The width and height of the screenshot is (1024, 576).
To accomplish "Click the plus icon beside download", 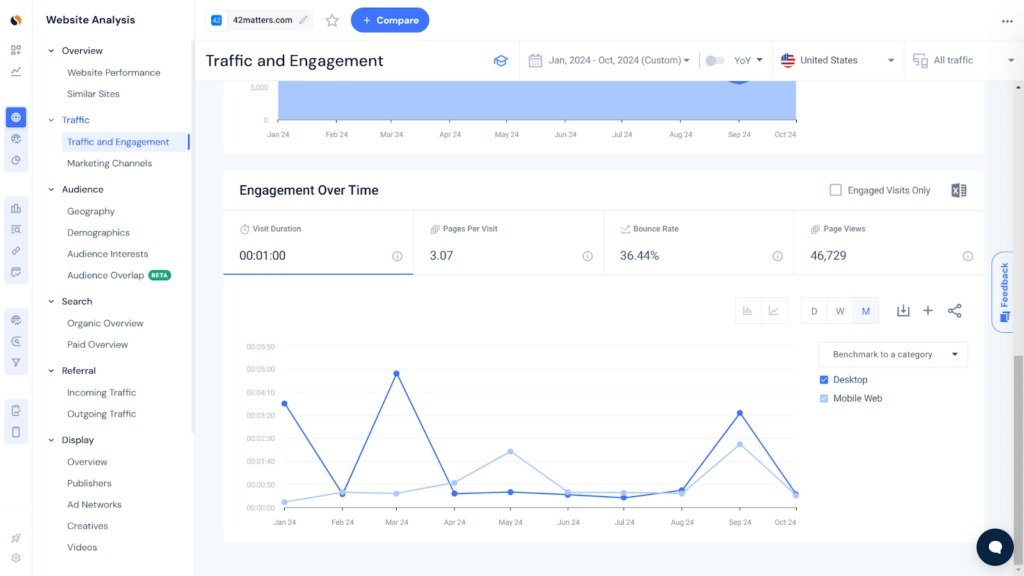I will tap(928, 311).
